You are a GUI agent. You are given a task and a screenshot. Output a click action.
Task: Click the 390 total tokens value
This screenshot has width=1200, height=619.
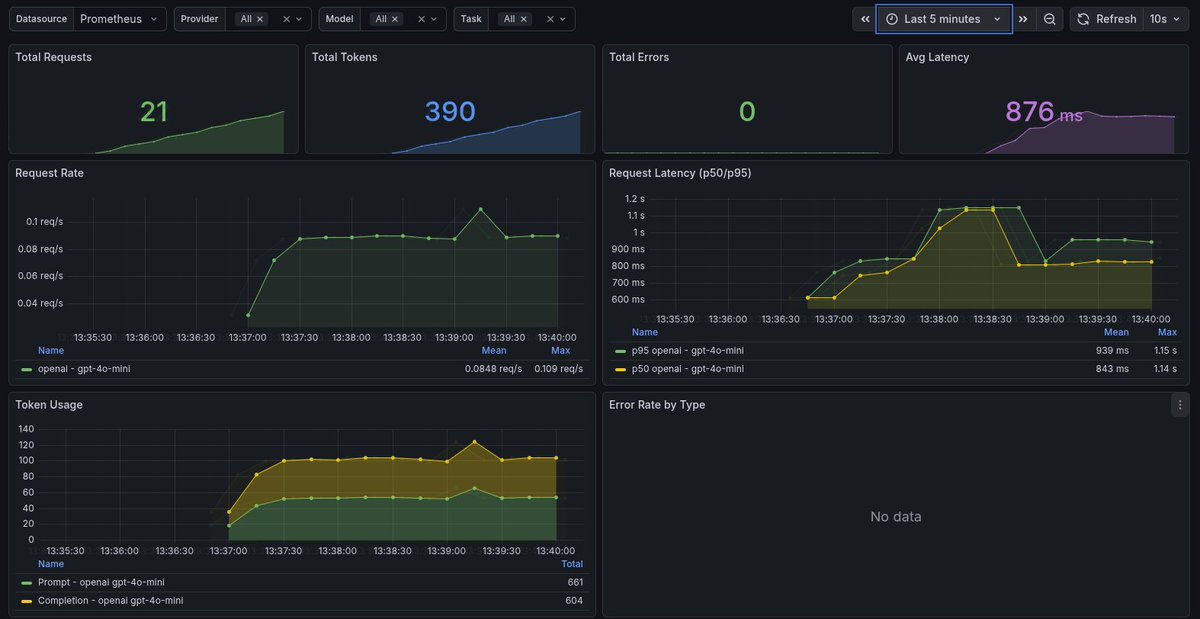click(x=450, y=112)
